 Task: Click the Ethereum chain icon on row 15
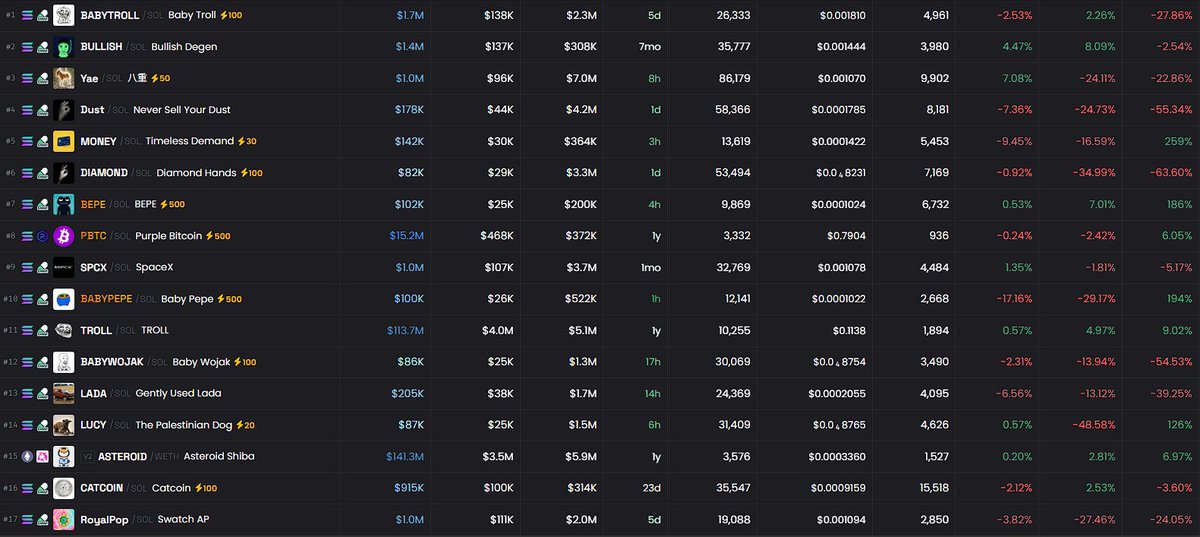[28, 456]
